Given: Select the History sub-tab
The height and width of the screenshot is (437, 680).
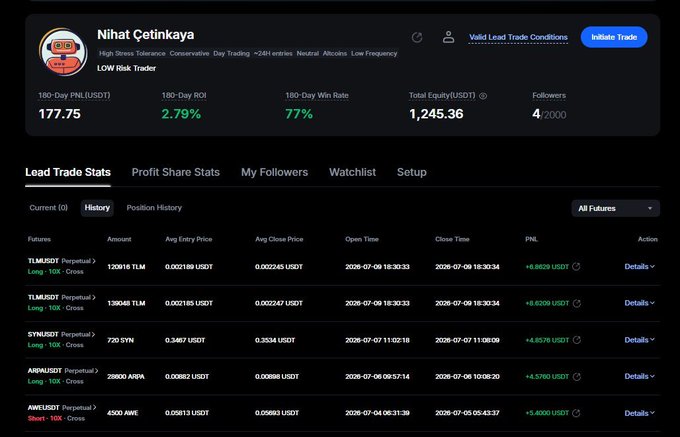Looking at the screenshot, I should [97, 208].
